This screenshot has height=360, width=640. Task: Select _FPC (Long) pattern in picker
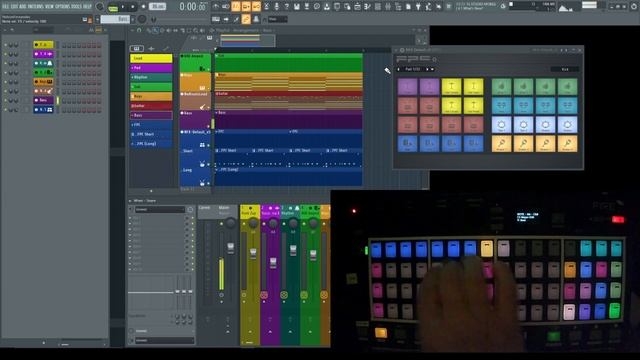coord(151,144)
